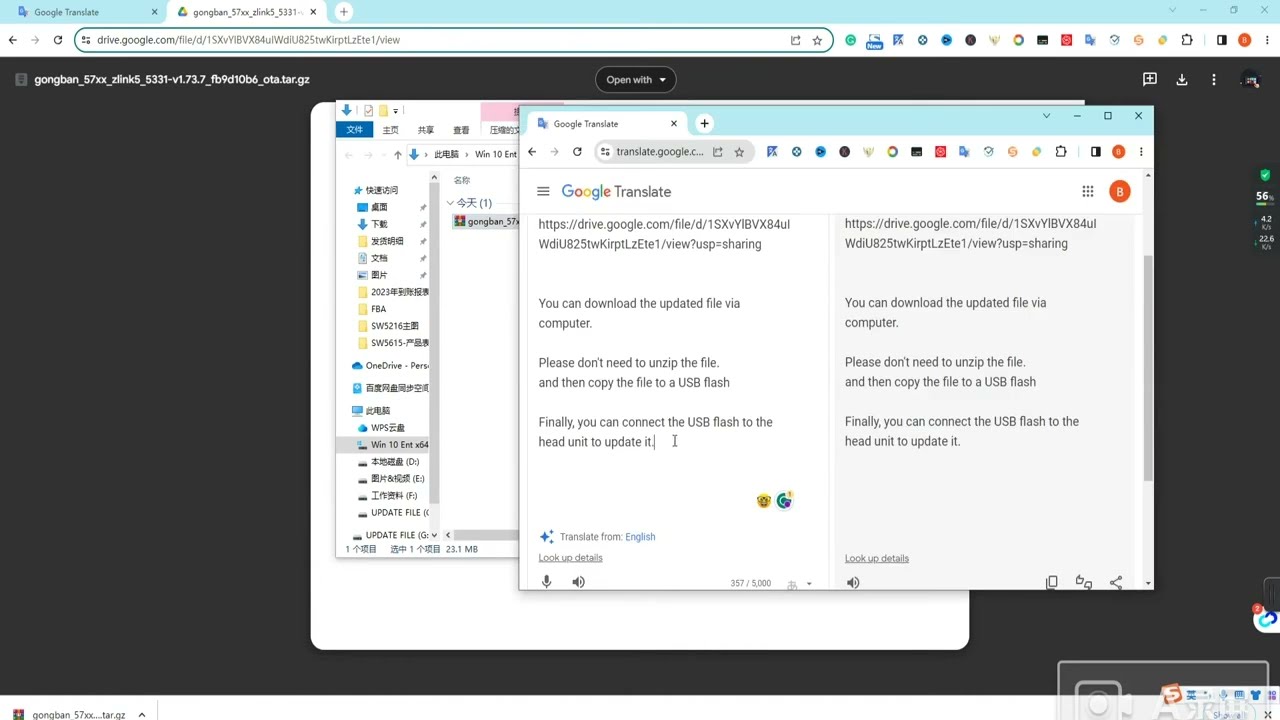This screenshot has height=720, width=1280.
Task: Open the Grammarly widget in source box
Action: click(x=785, y=500)
